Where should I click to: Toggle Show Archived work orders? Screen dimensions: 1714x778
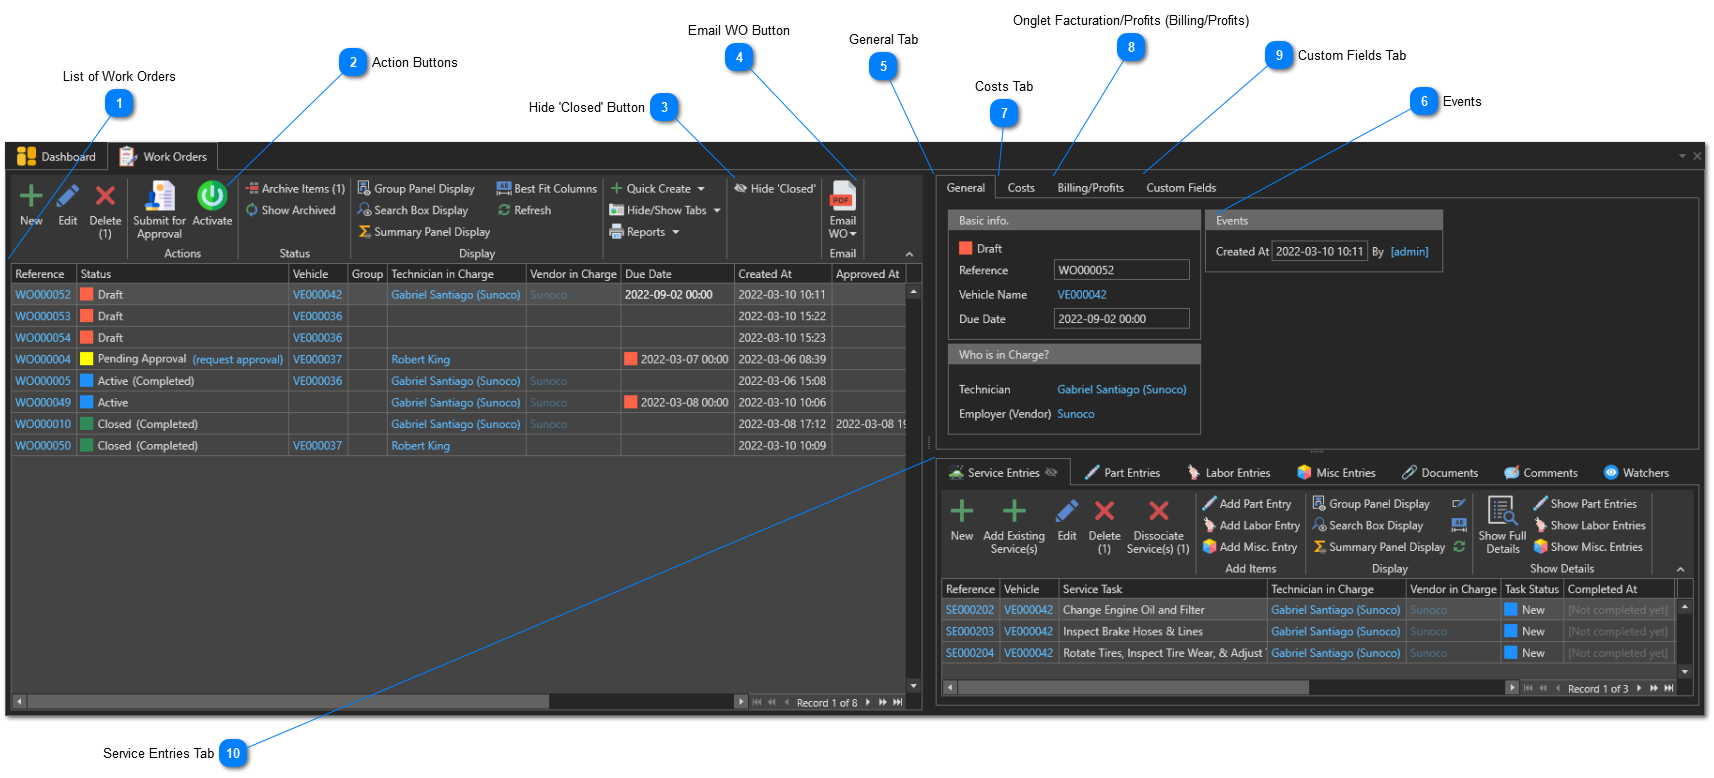pos(291,211)
